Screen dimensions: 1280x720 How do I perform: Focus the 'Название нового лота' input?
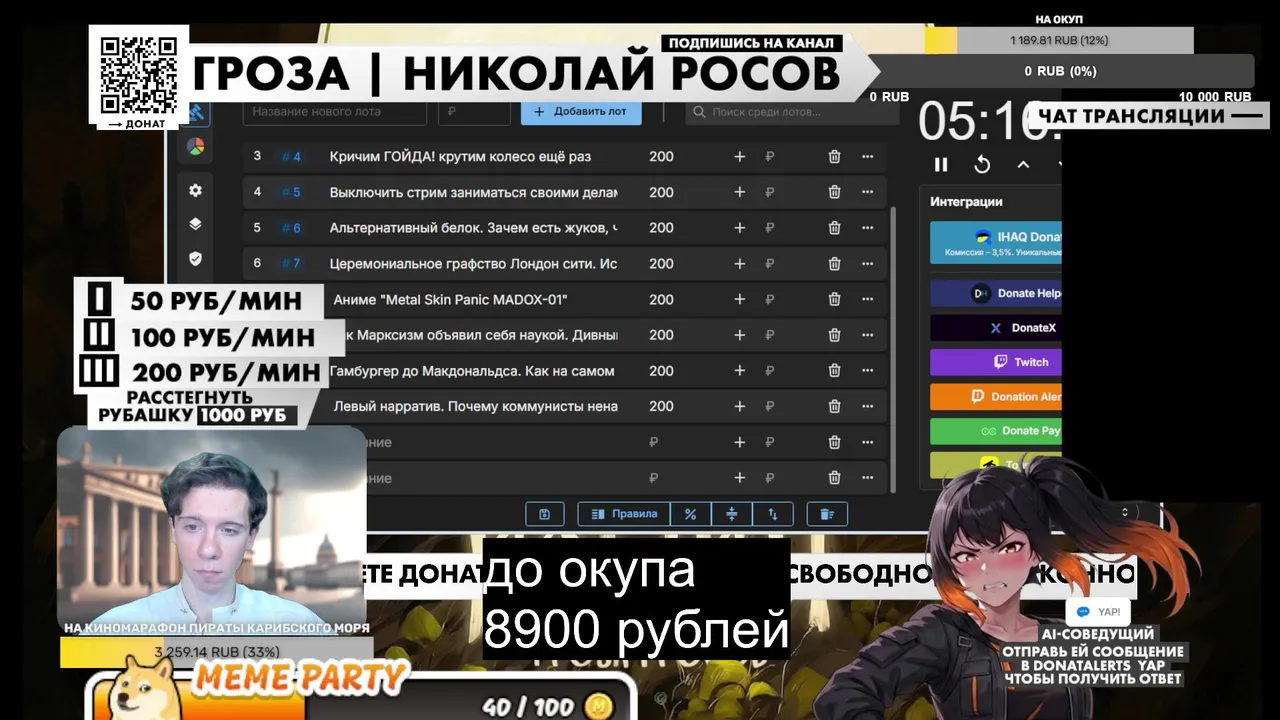pyautogui.click(x=335, y=112)
